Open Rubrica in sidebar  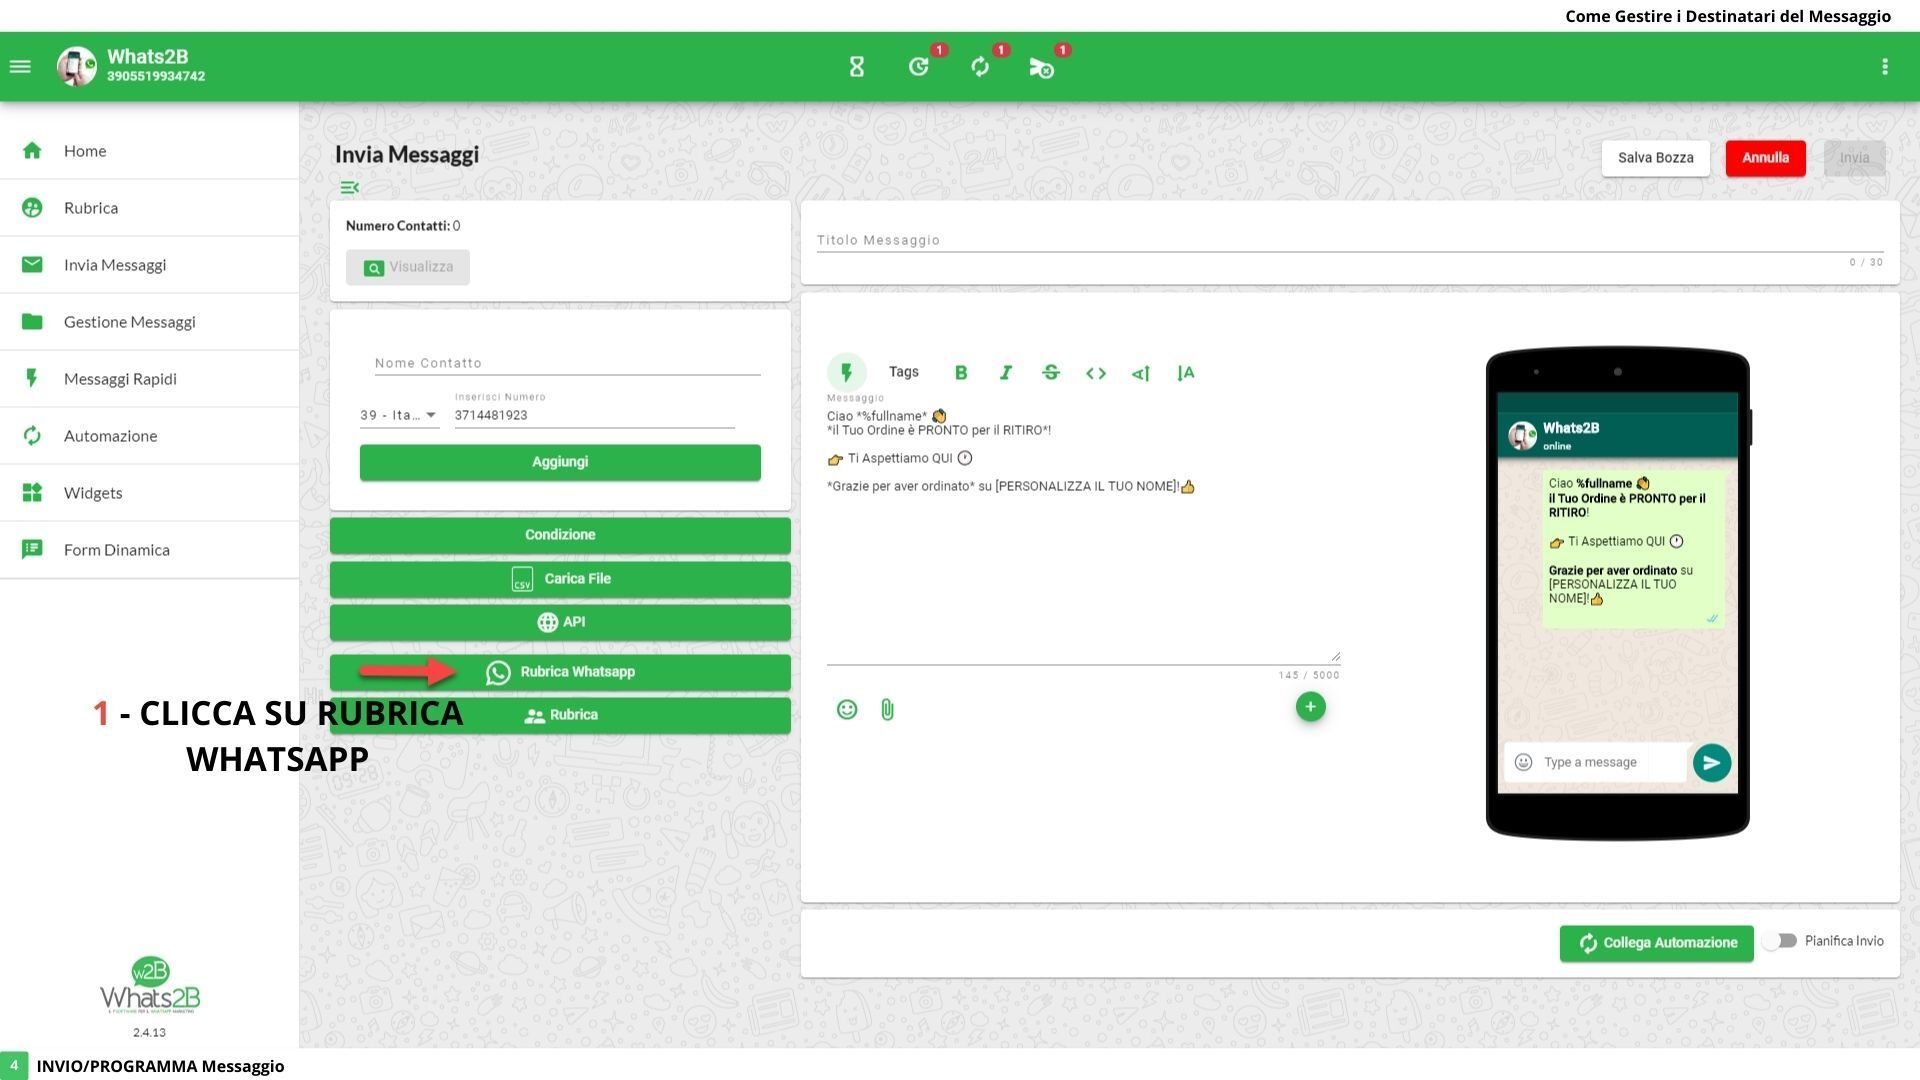coord(150,208)
